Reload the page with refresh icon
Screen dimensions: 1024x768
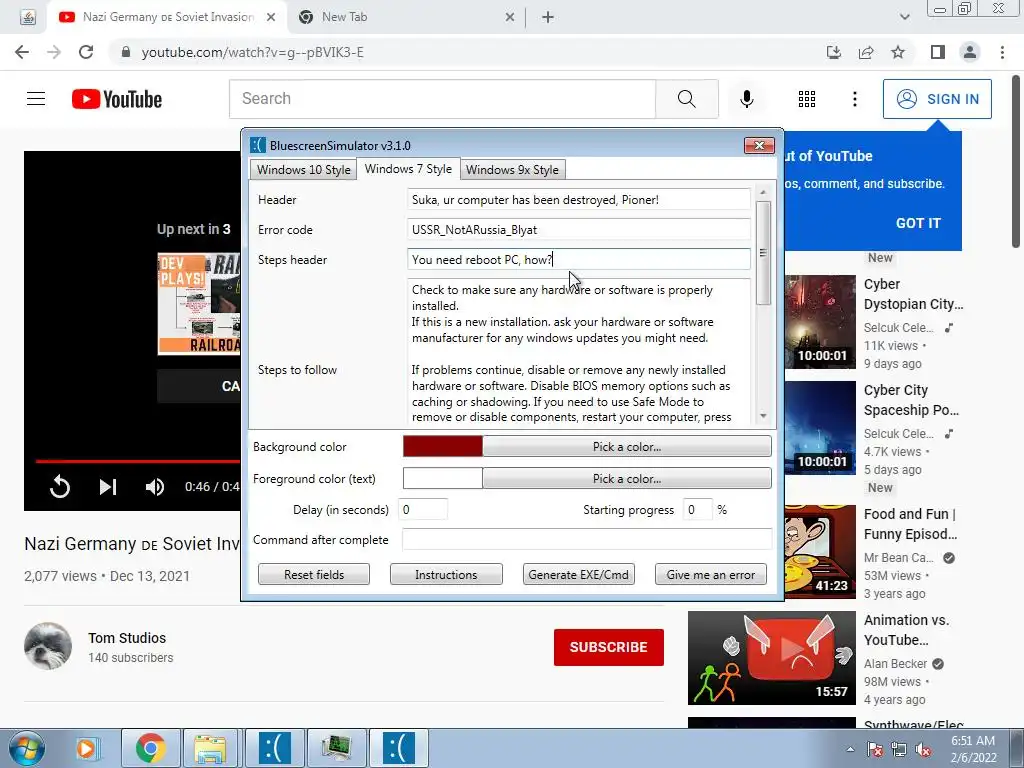pyautogui.click(x=86, y=52)
